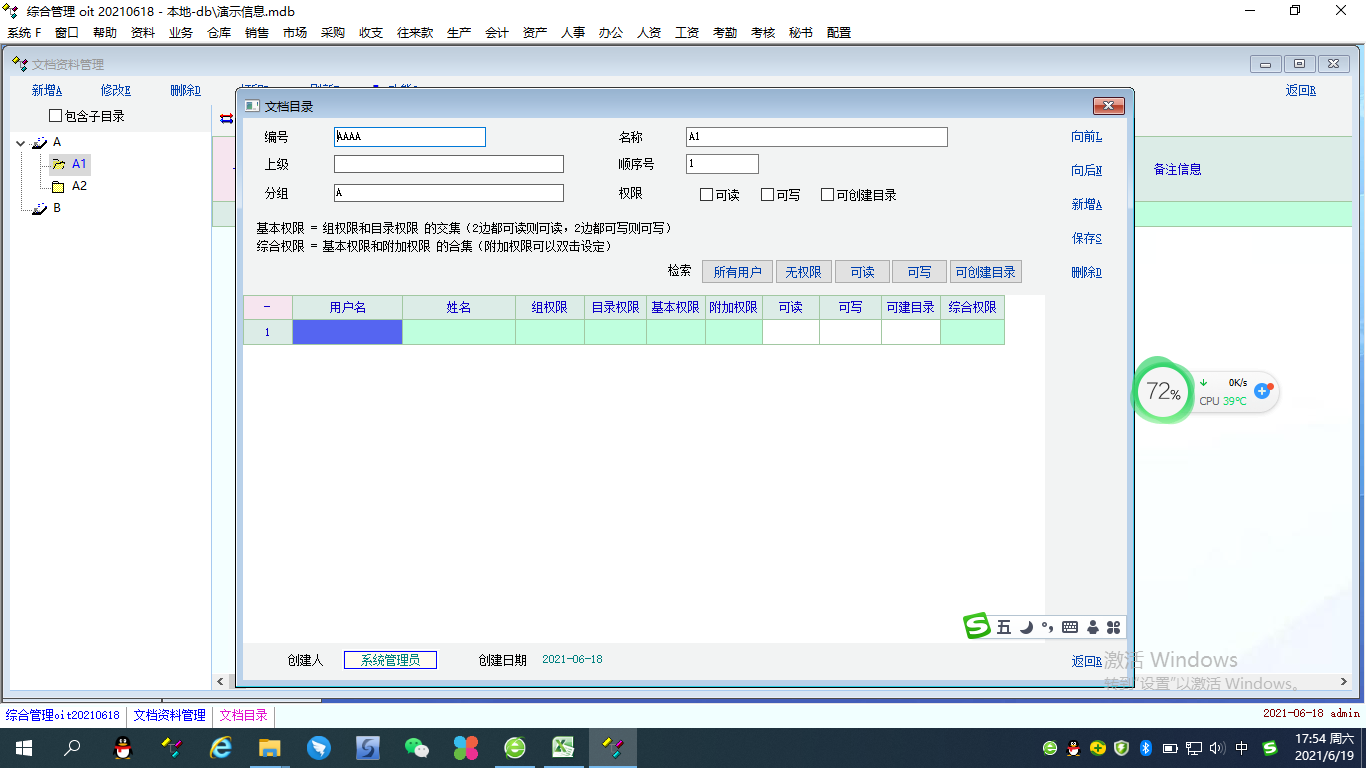Toggle the 包含子目录 checkbox
Image resolution: width=1366 pixels, height=768 pixels.
pyautogui.click(x=56, y=116)
